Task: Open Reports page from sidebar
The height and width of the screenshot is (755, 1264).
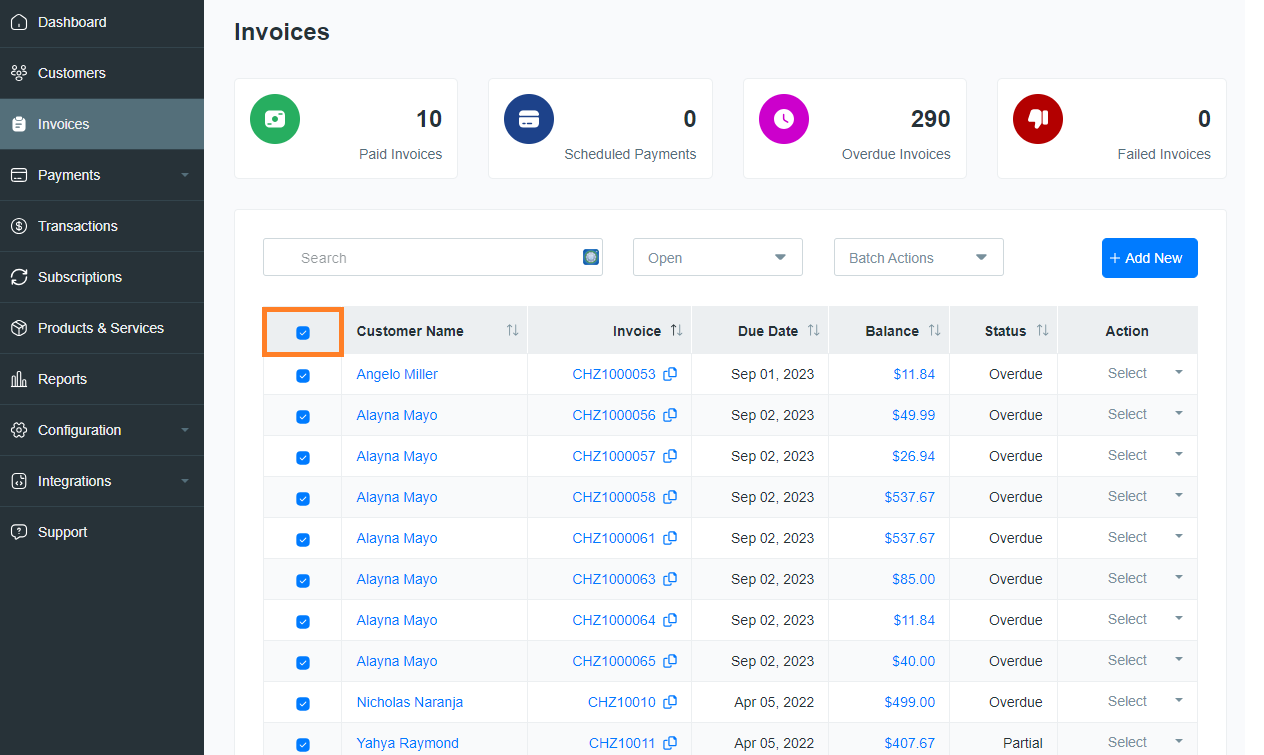Action: click(x=102, y=379)
